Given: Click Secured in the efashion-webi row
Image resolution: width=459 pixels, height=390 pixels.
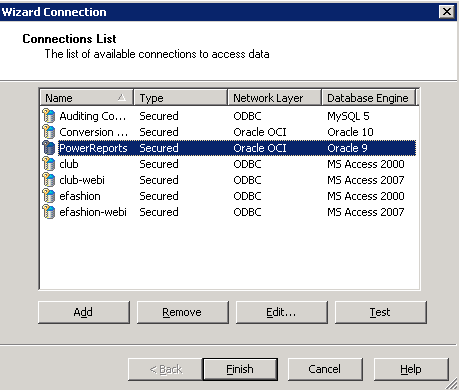Looking at the screenshot, I should 159,212.
